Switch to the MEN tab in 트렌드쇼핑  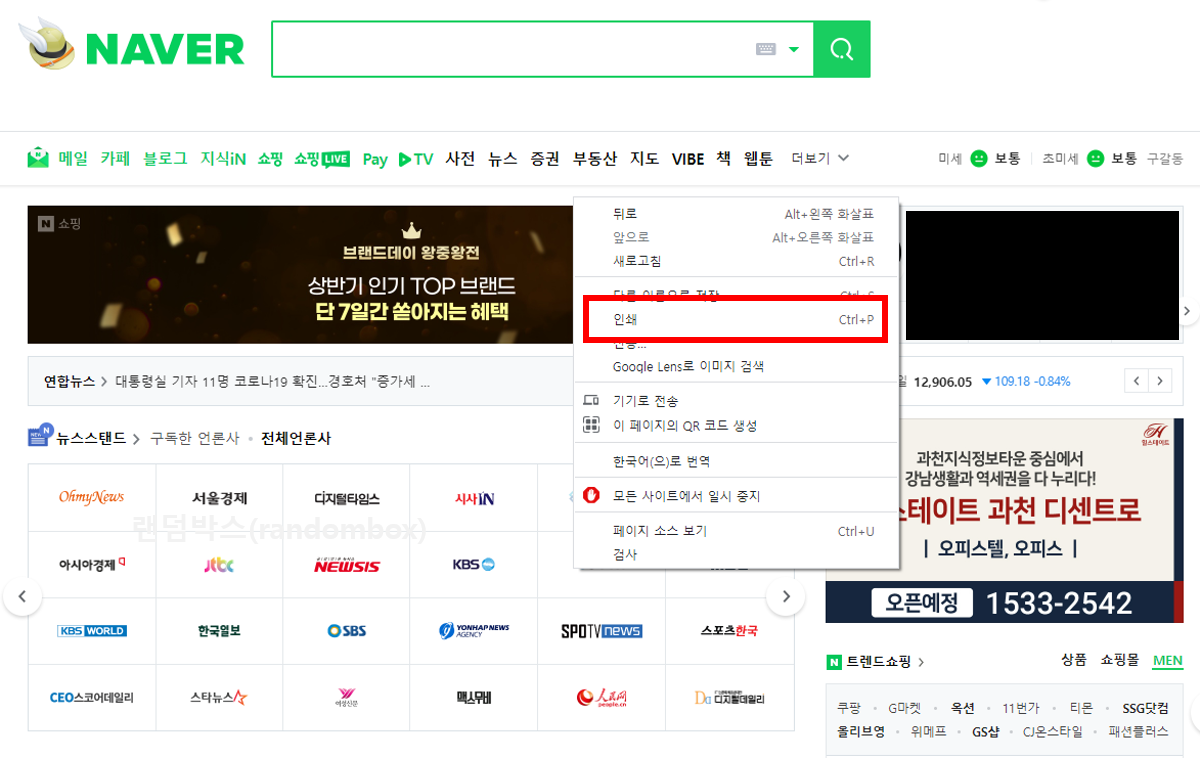(x=1167, y=661)
